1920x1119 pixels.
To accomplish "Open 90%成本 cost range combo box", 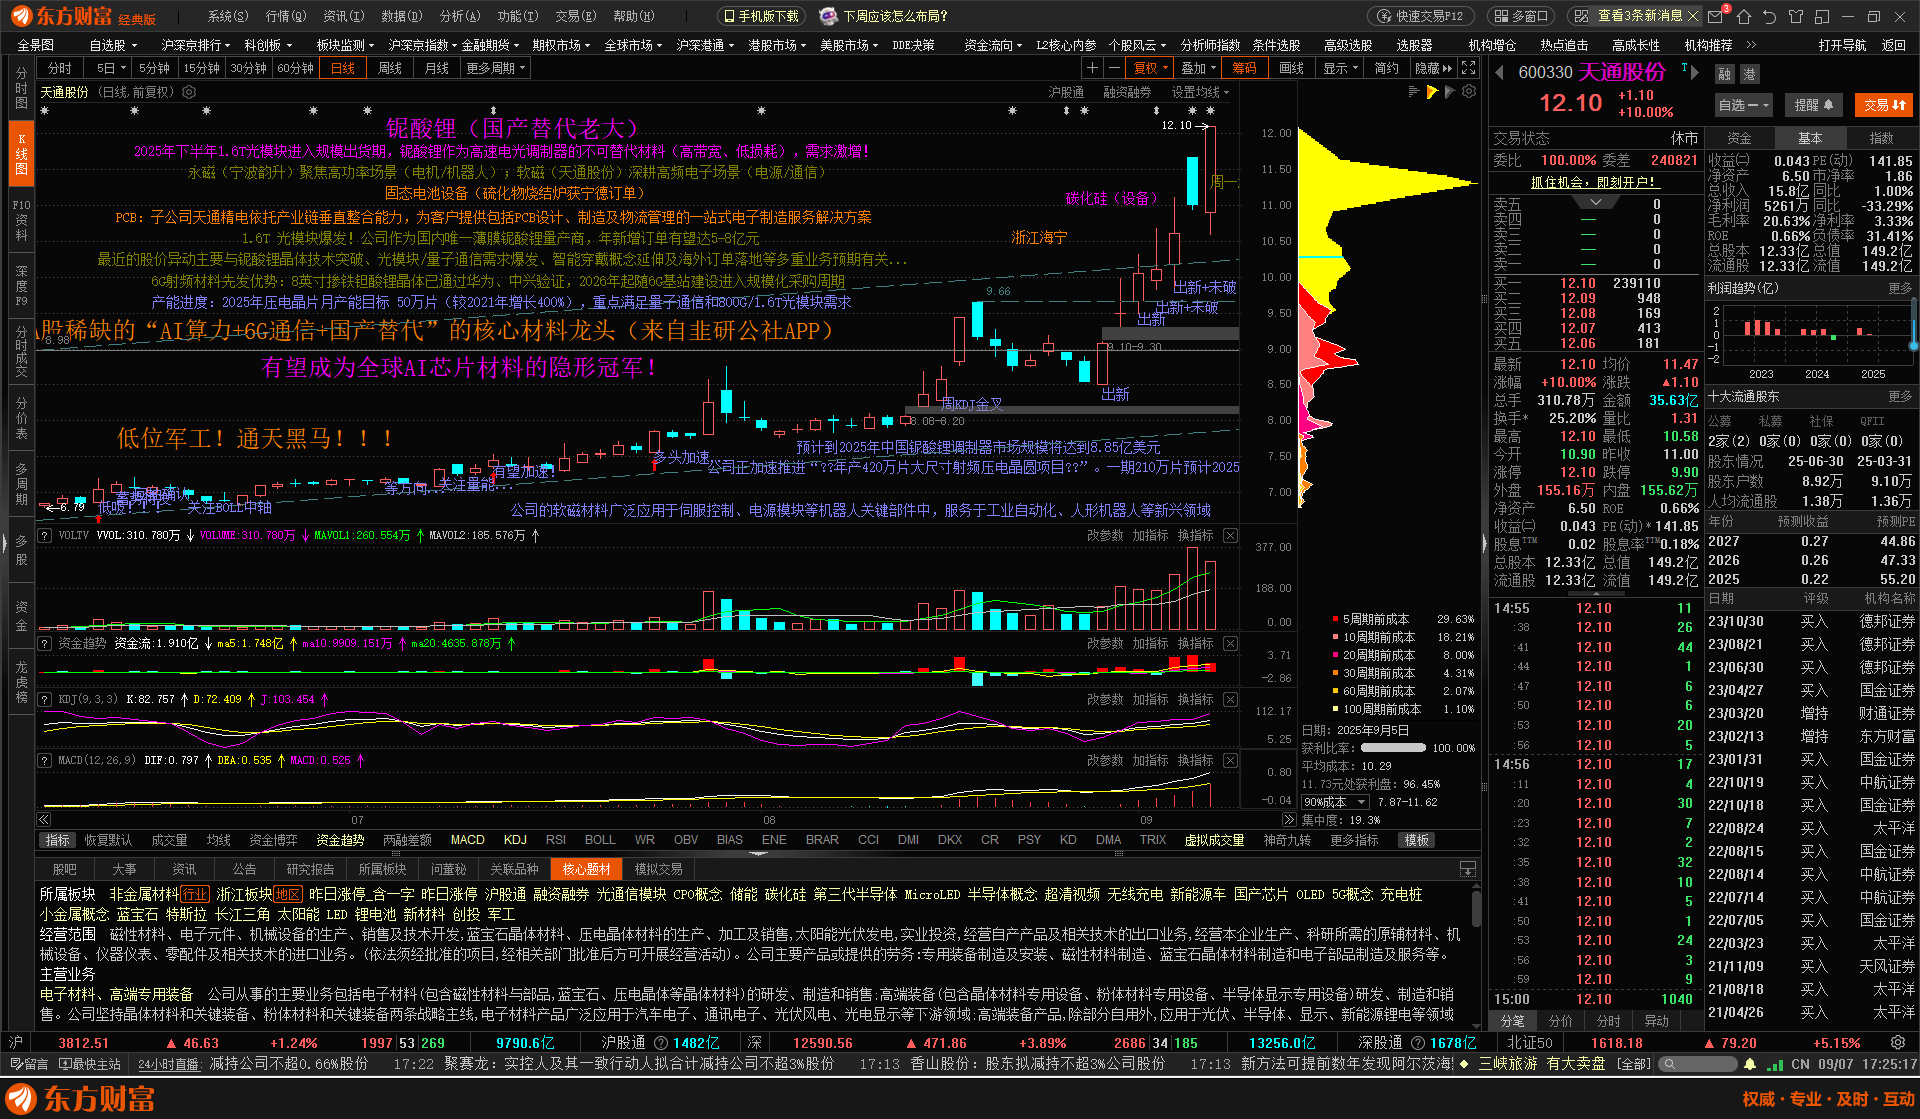I will (1336, 803).
